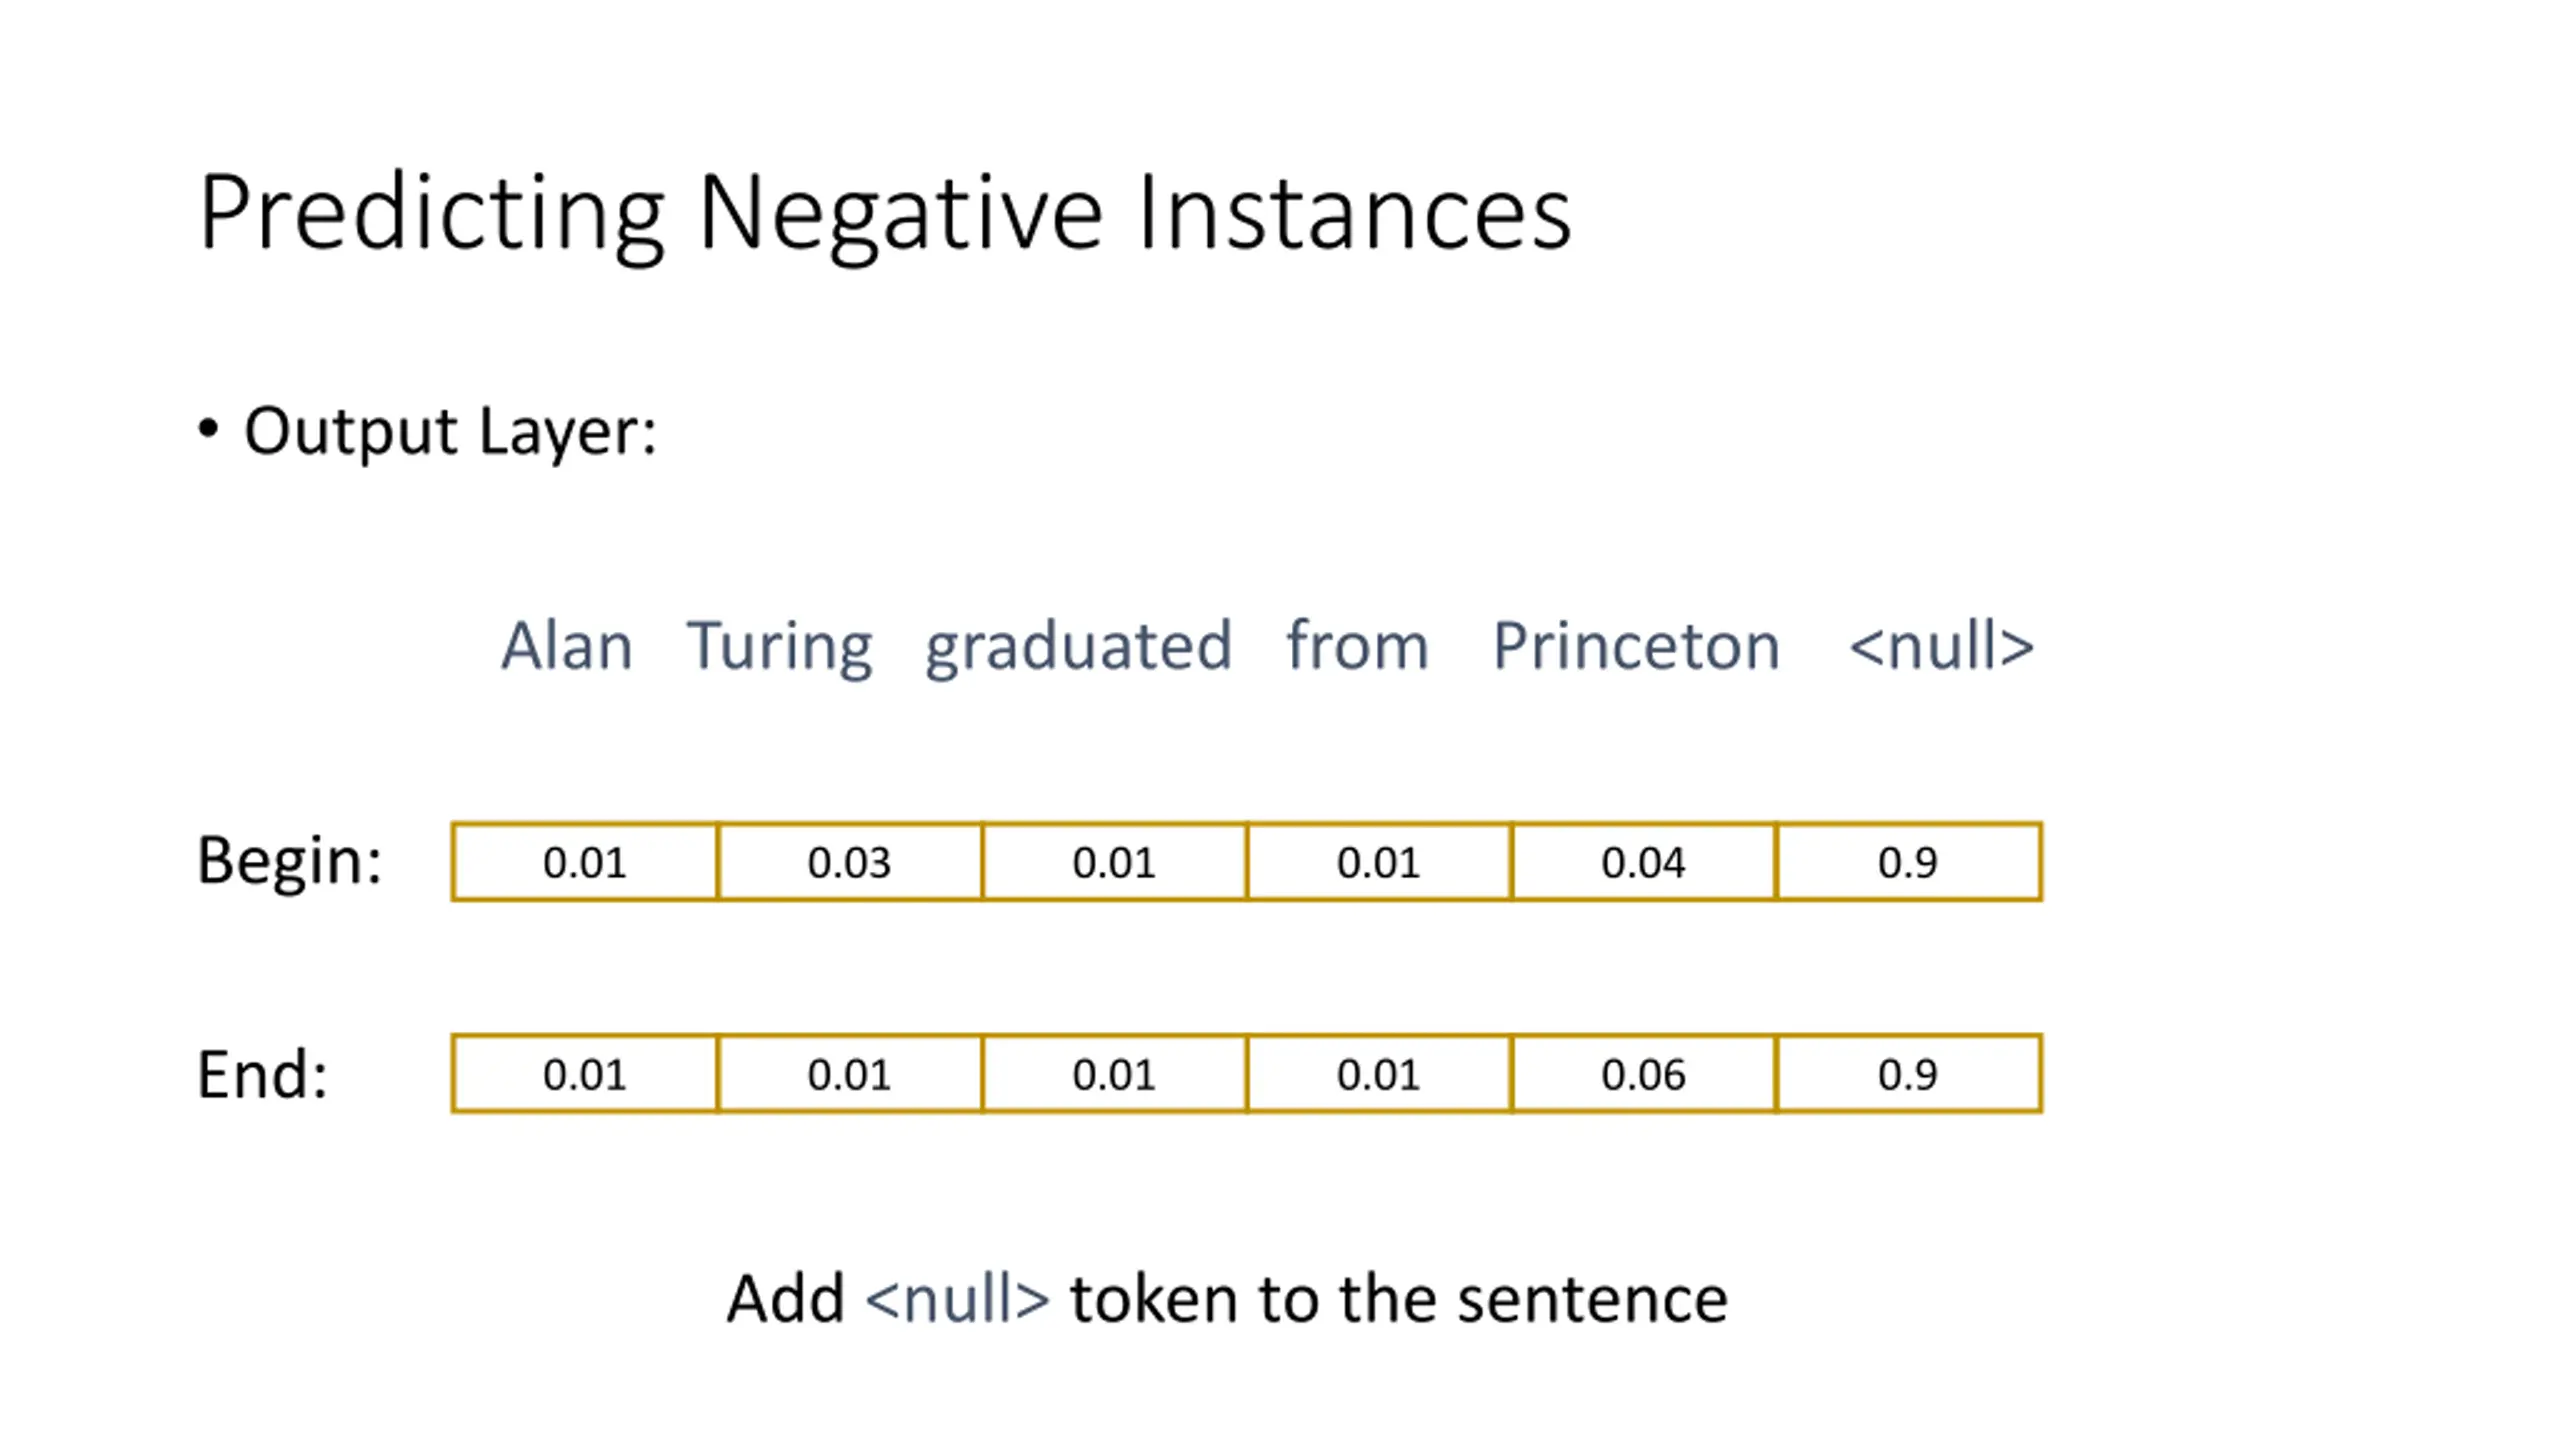Click the End cell under Alan

[x=584, y=1074]
